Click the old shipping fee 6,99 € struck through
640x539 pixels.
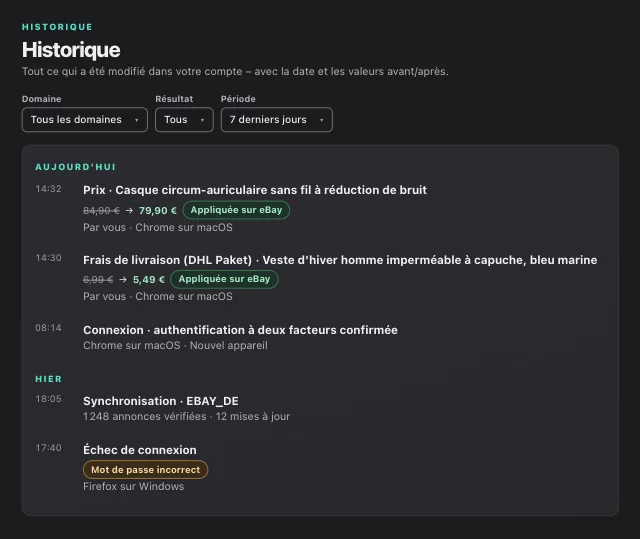point(98,279)
